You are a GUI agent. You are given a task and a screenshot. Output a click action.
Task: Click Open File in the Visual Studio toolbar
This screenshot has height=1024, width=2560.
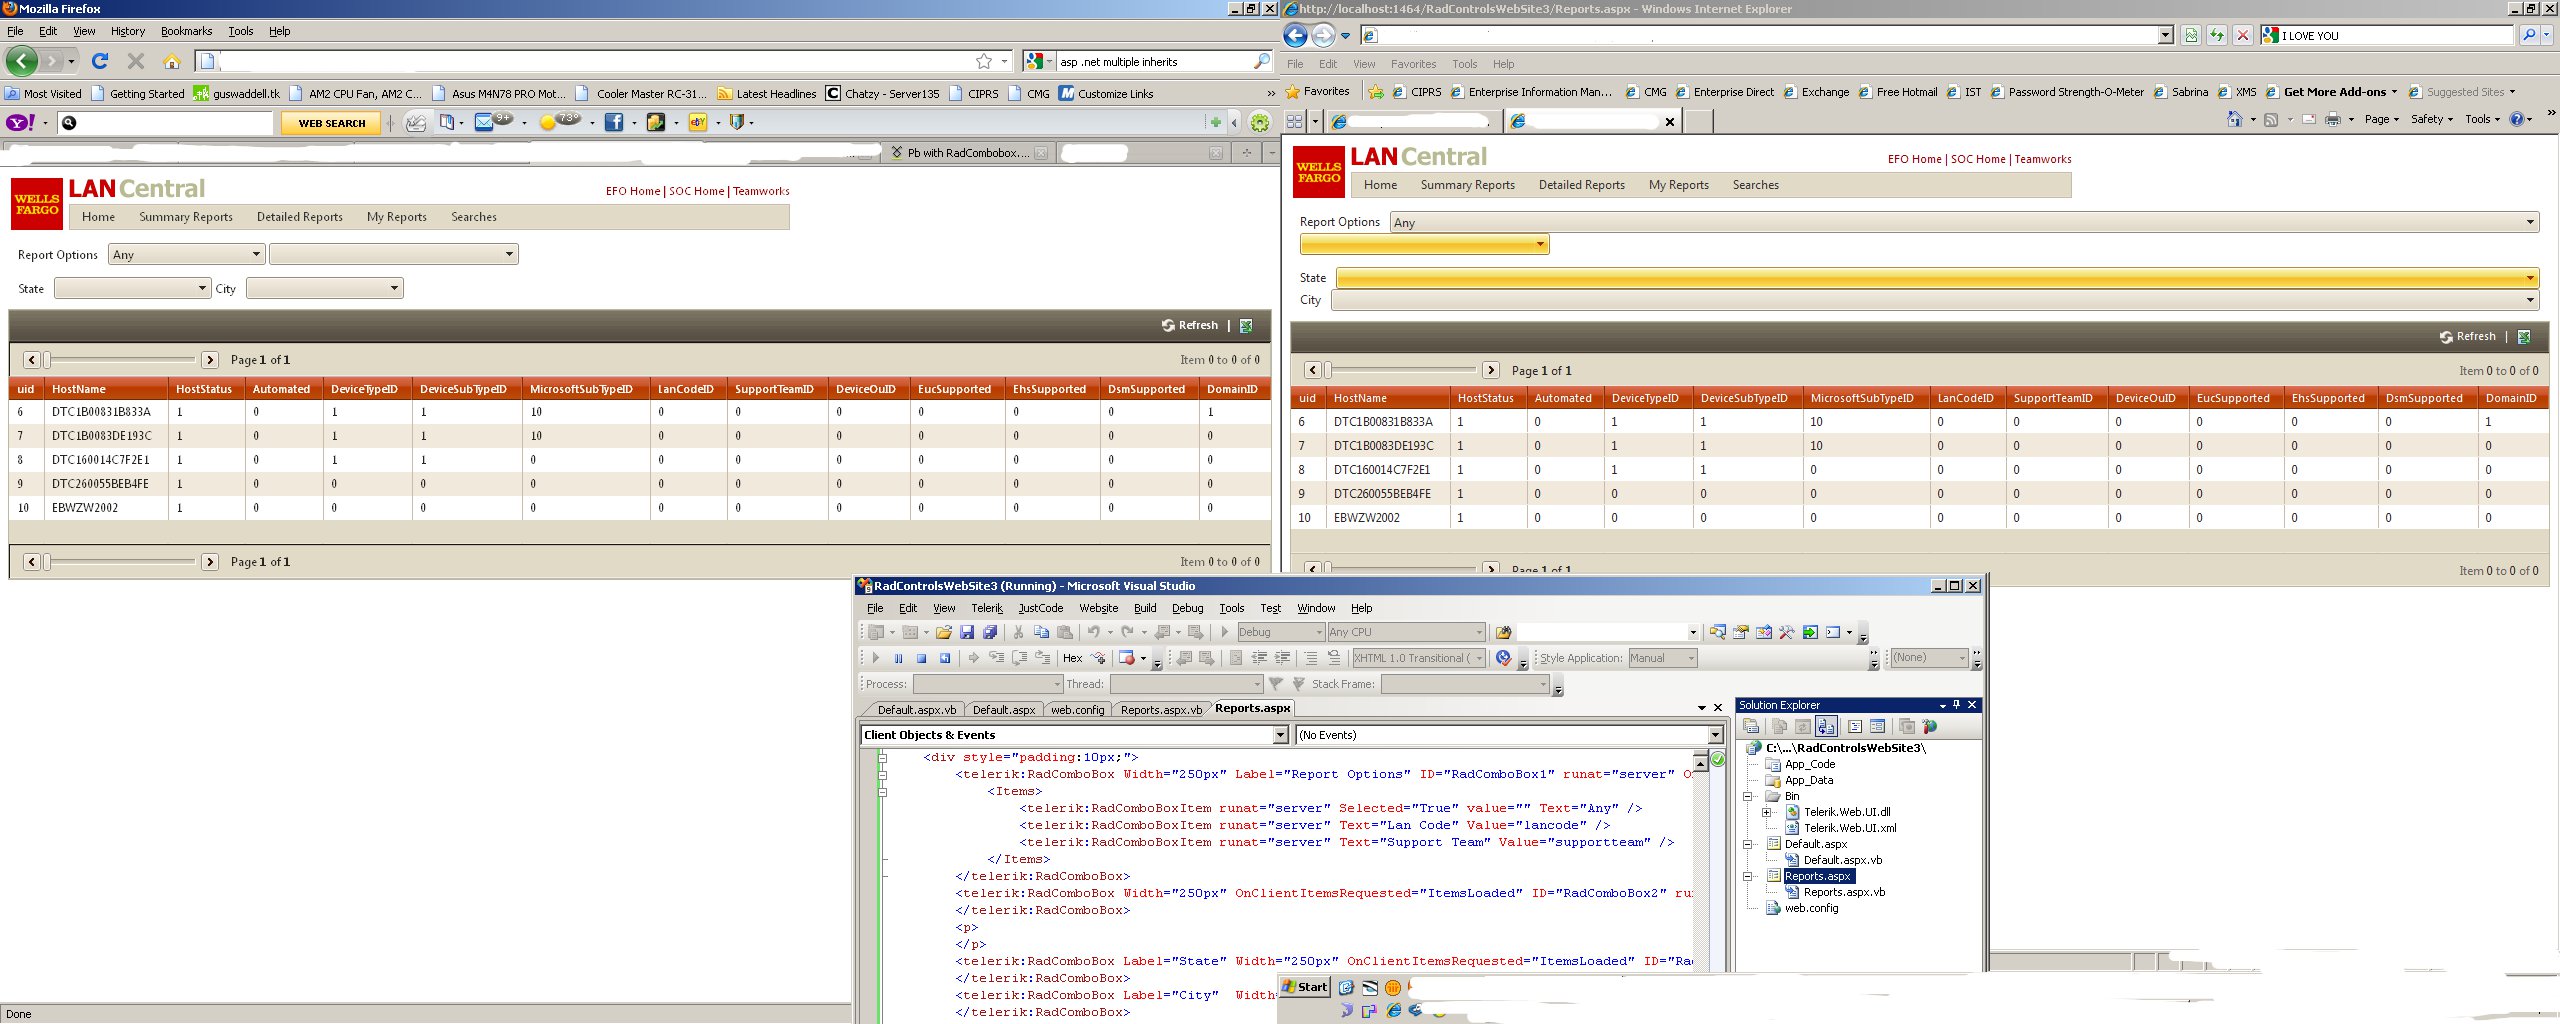[943, 632]
